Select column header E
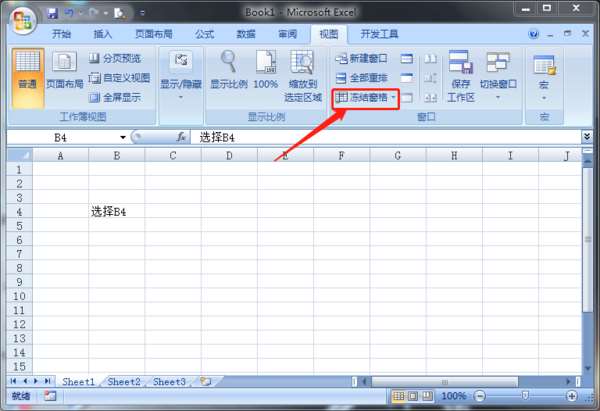 [285, 156]
